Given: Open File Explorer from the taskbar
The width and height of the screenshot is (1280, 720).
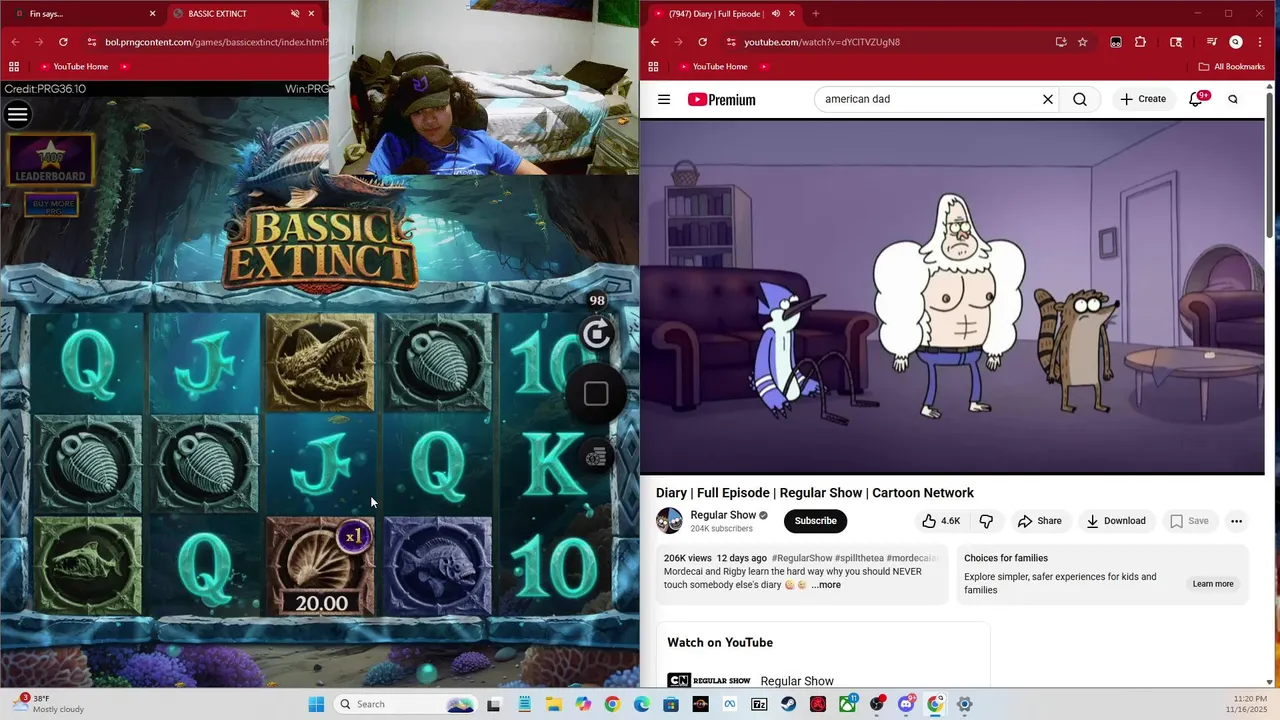Looking at the screenshot, I should click(553, 704).
